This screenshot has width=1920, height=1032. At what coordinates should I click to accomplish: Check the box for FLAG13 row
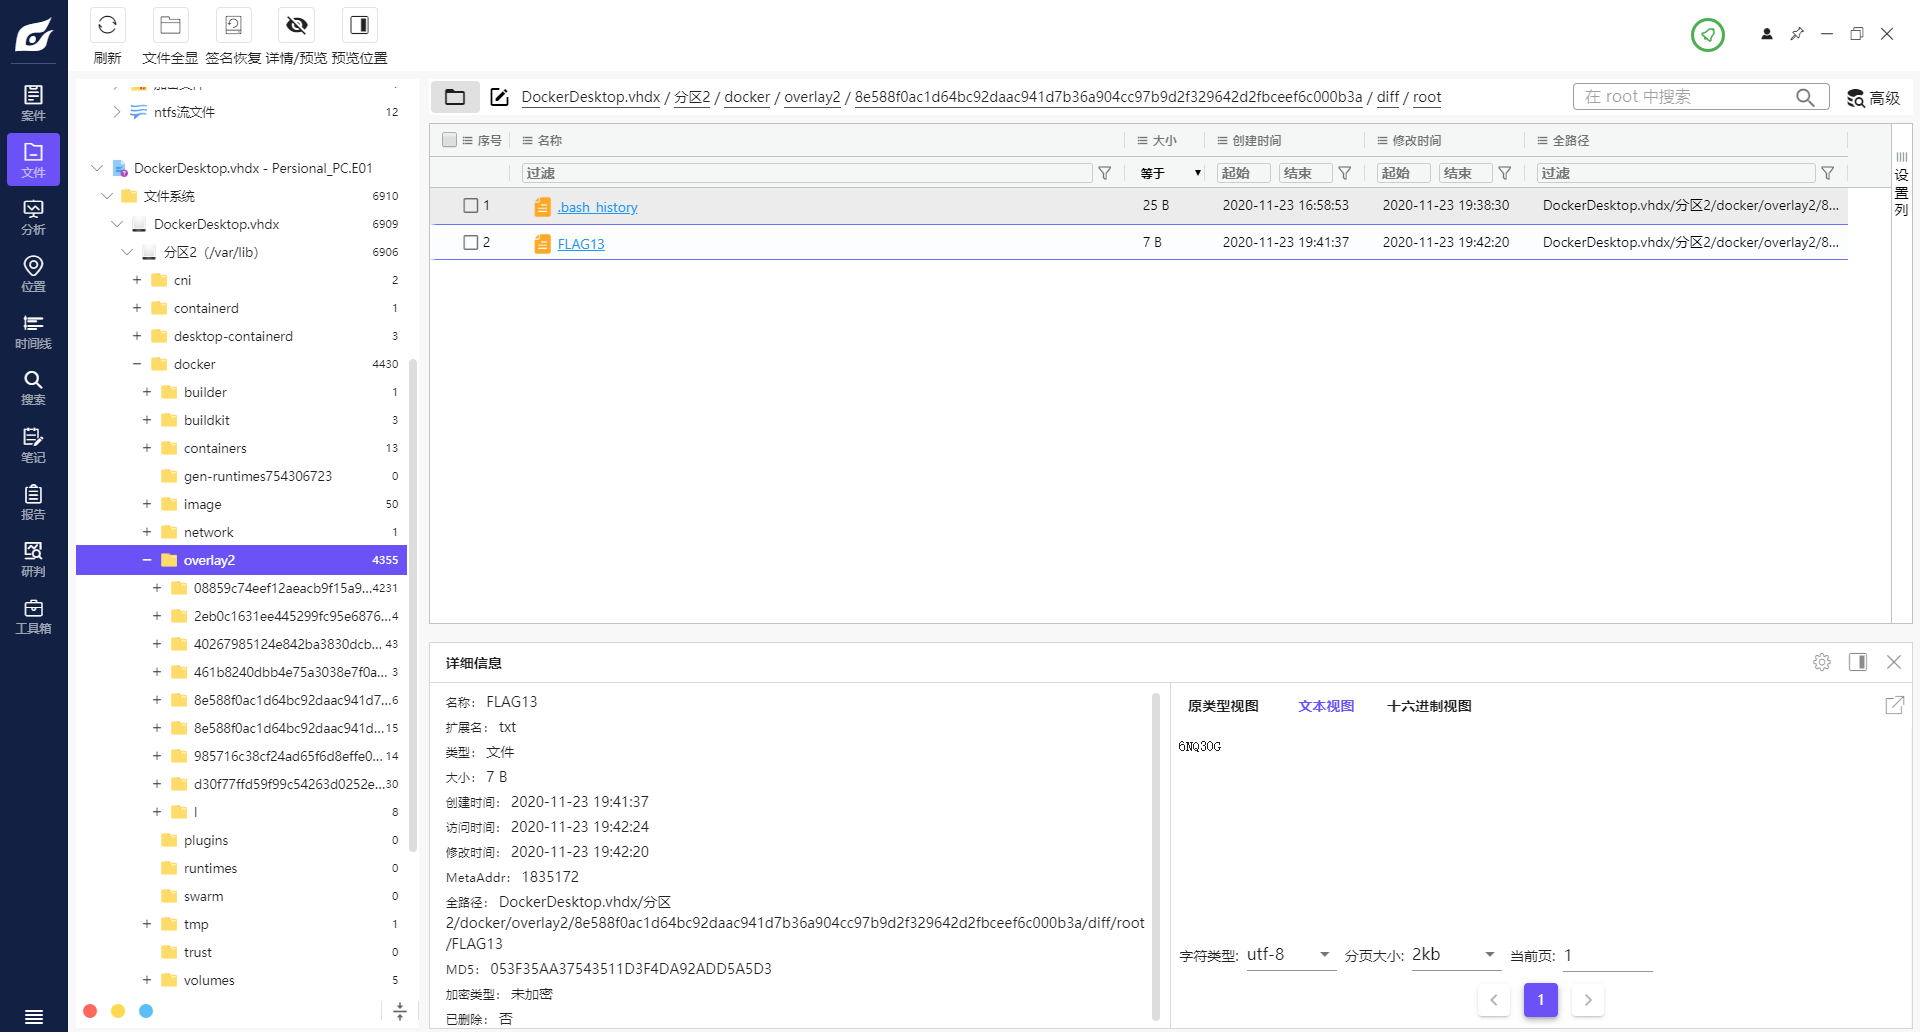pos(470,243)
